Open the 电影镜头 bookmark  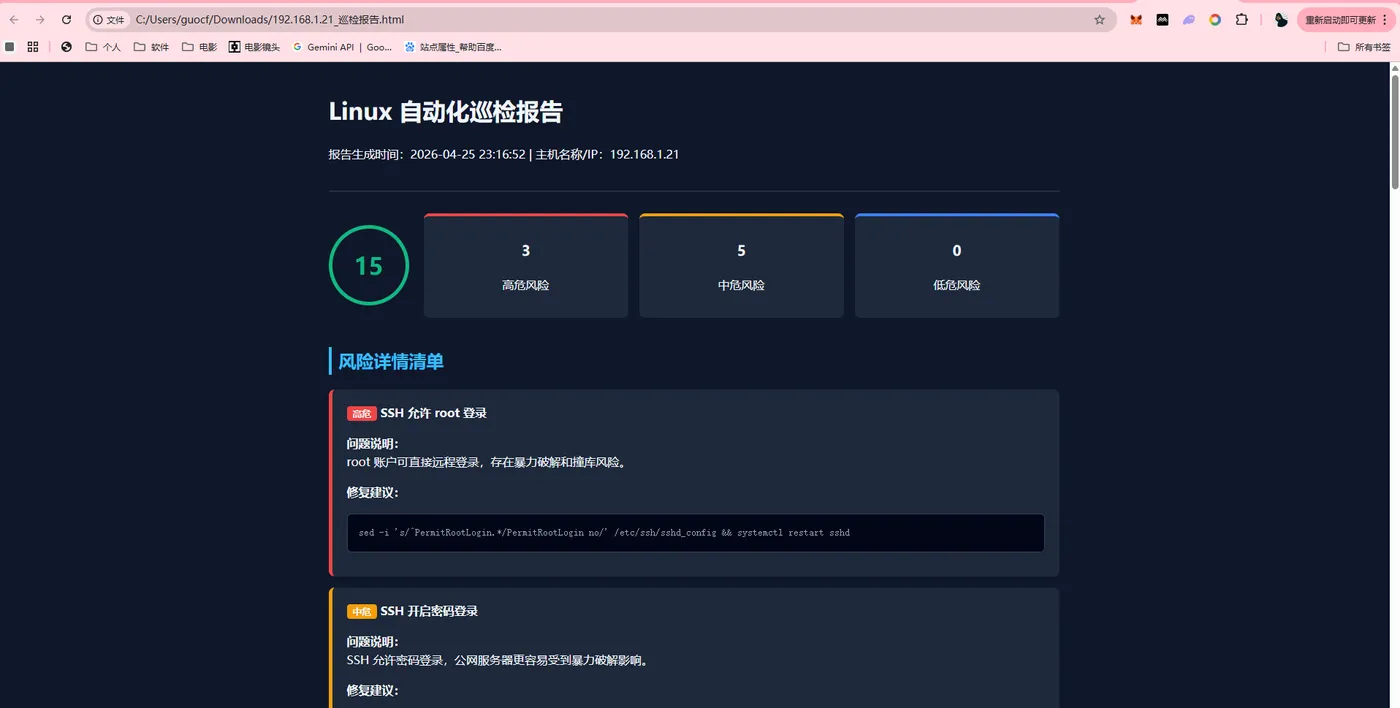click(255, 46)
